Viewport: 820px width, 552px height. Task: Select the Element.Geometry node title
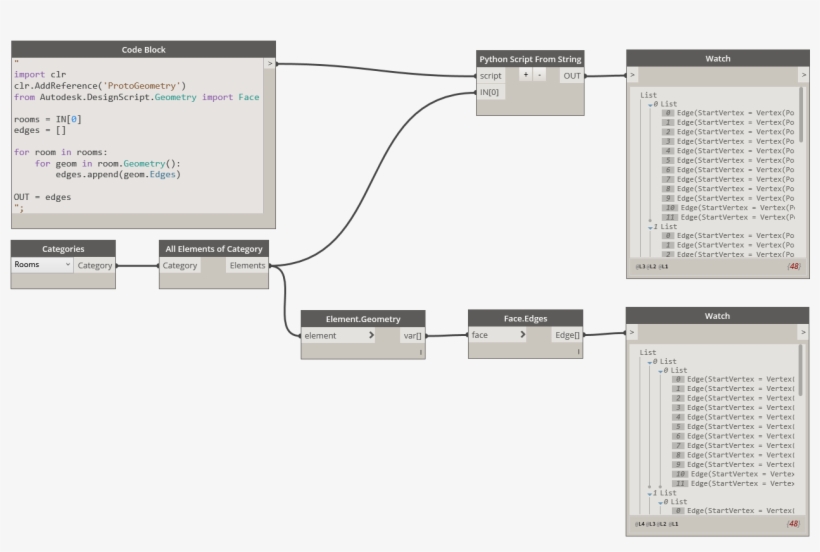[363, 319]
